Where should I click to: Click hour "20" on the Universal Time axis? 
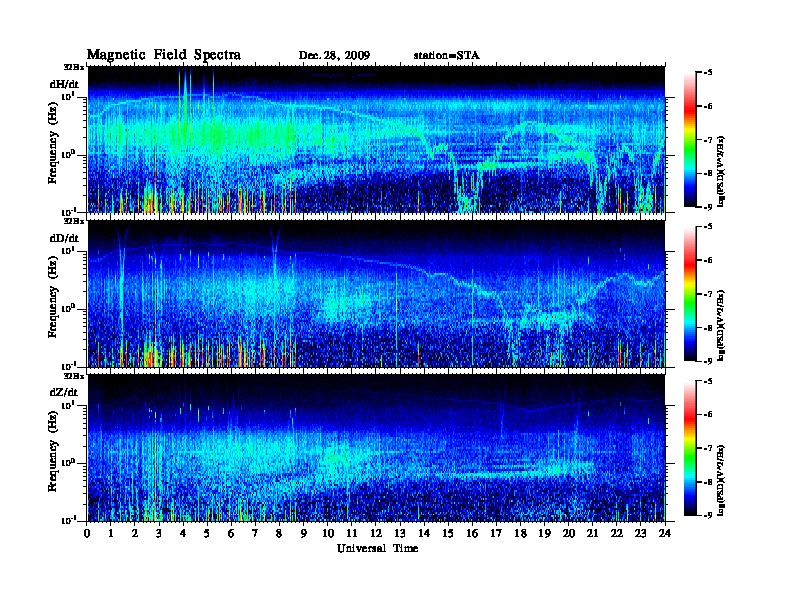tap(568, 533)
